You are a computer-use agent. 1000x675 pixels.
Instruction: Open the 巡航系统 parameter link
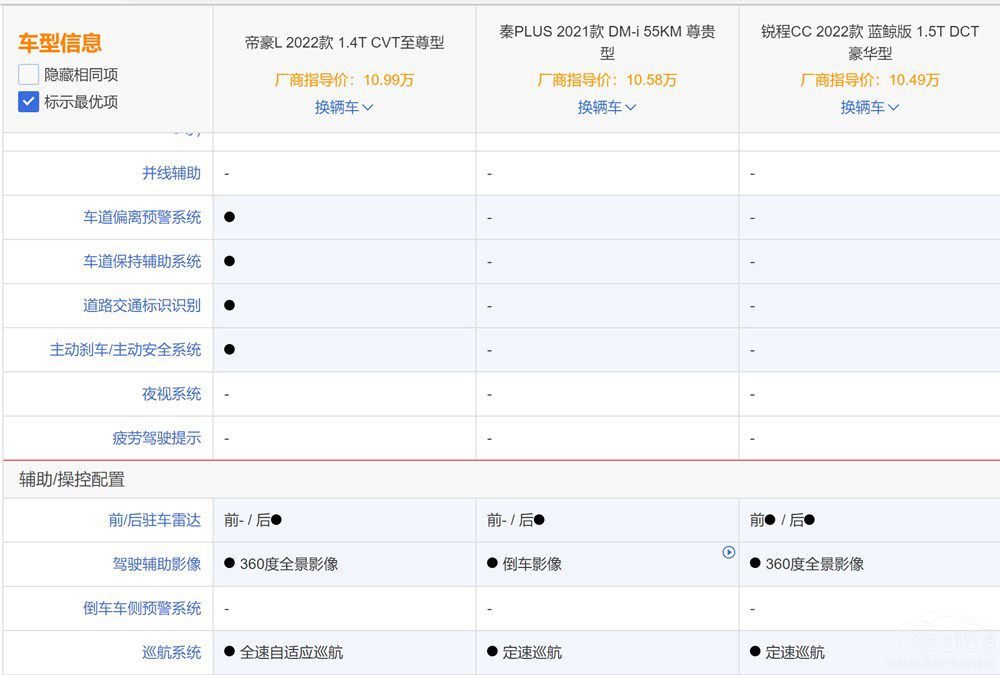point(171,652)
